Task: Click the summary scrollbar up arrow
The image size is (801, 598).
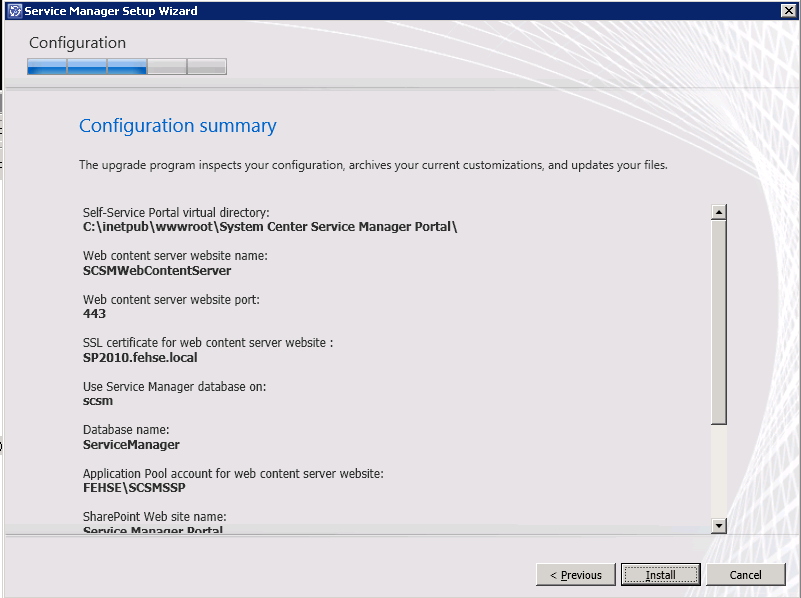Action: click(x=719, y=212)
